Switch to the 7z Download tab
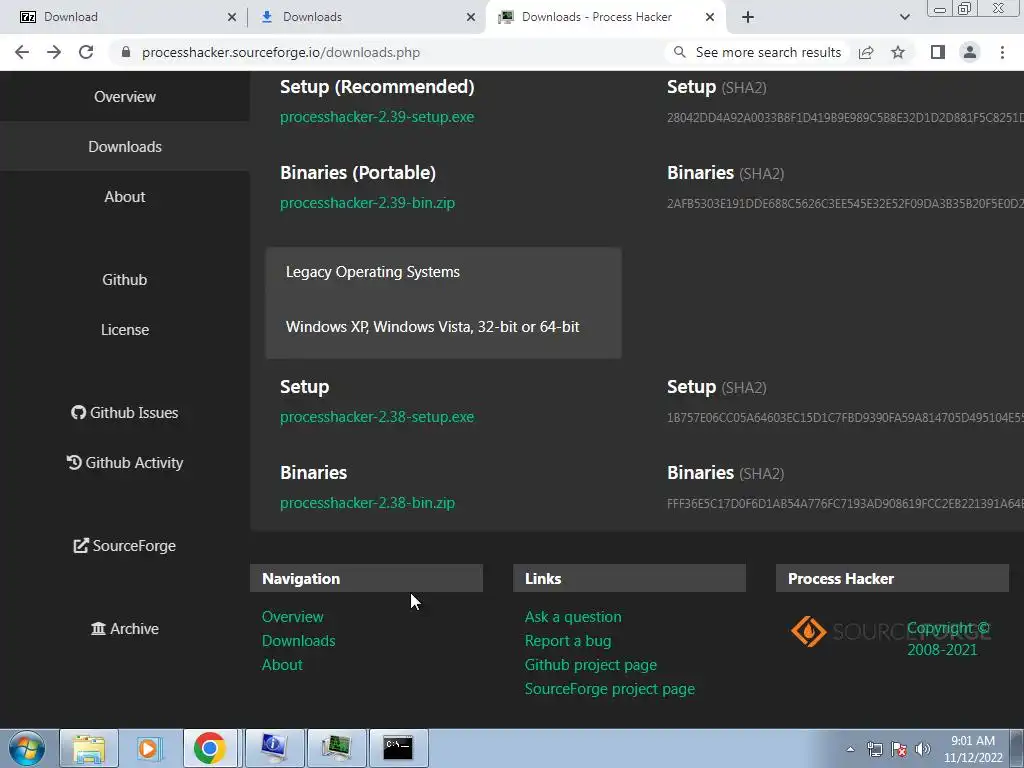 click(x=124, y=17)
